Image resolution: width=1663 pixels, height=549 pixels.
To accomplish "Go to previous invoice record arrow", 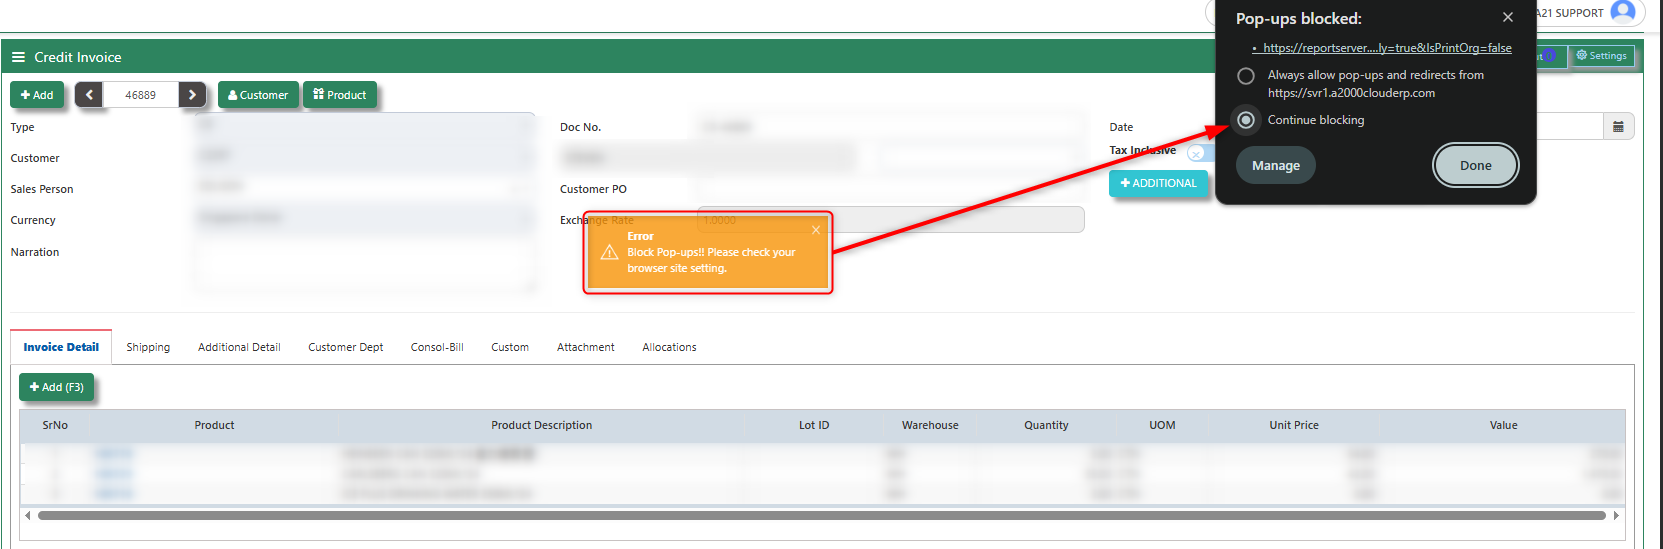I will click(89, 95).
